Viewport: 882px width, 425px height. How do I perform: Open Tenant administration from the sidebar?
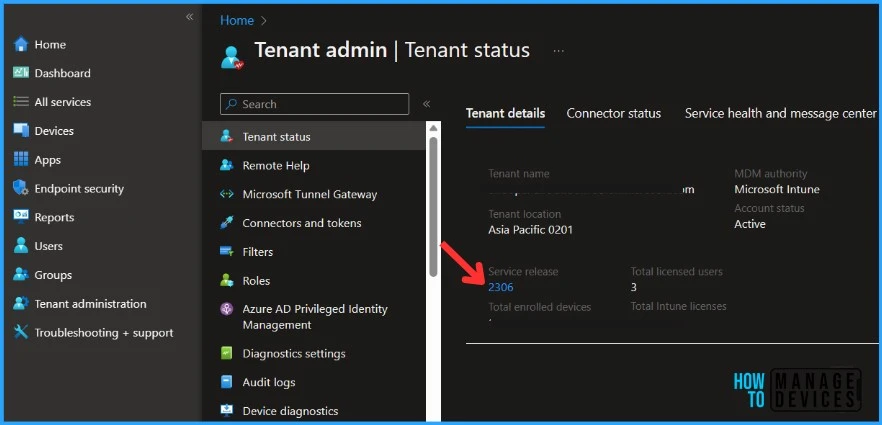pos(90,304)
